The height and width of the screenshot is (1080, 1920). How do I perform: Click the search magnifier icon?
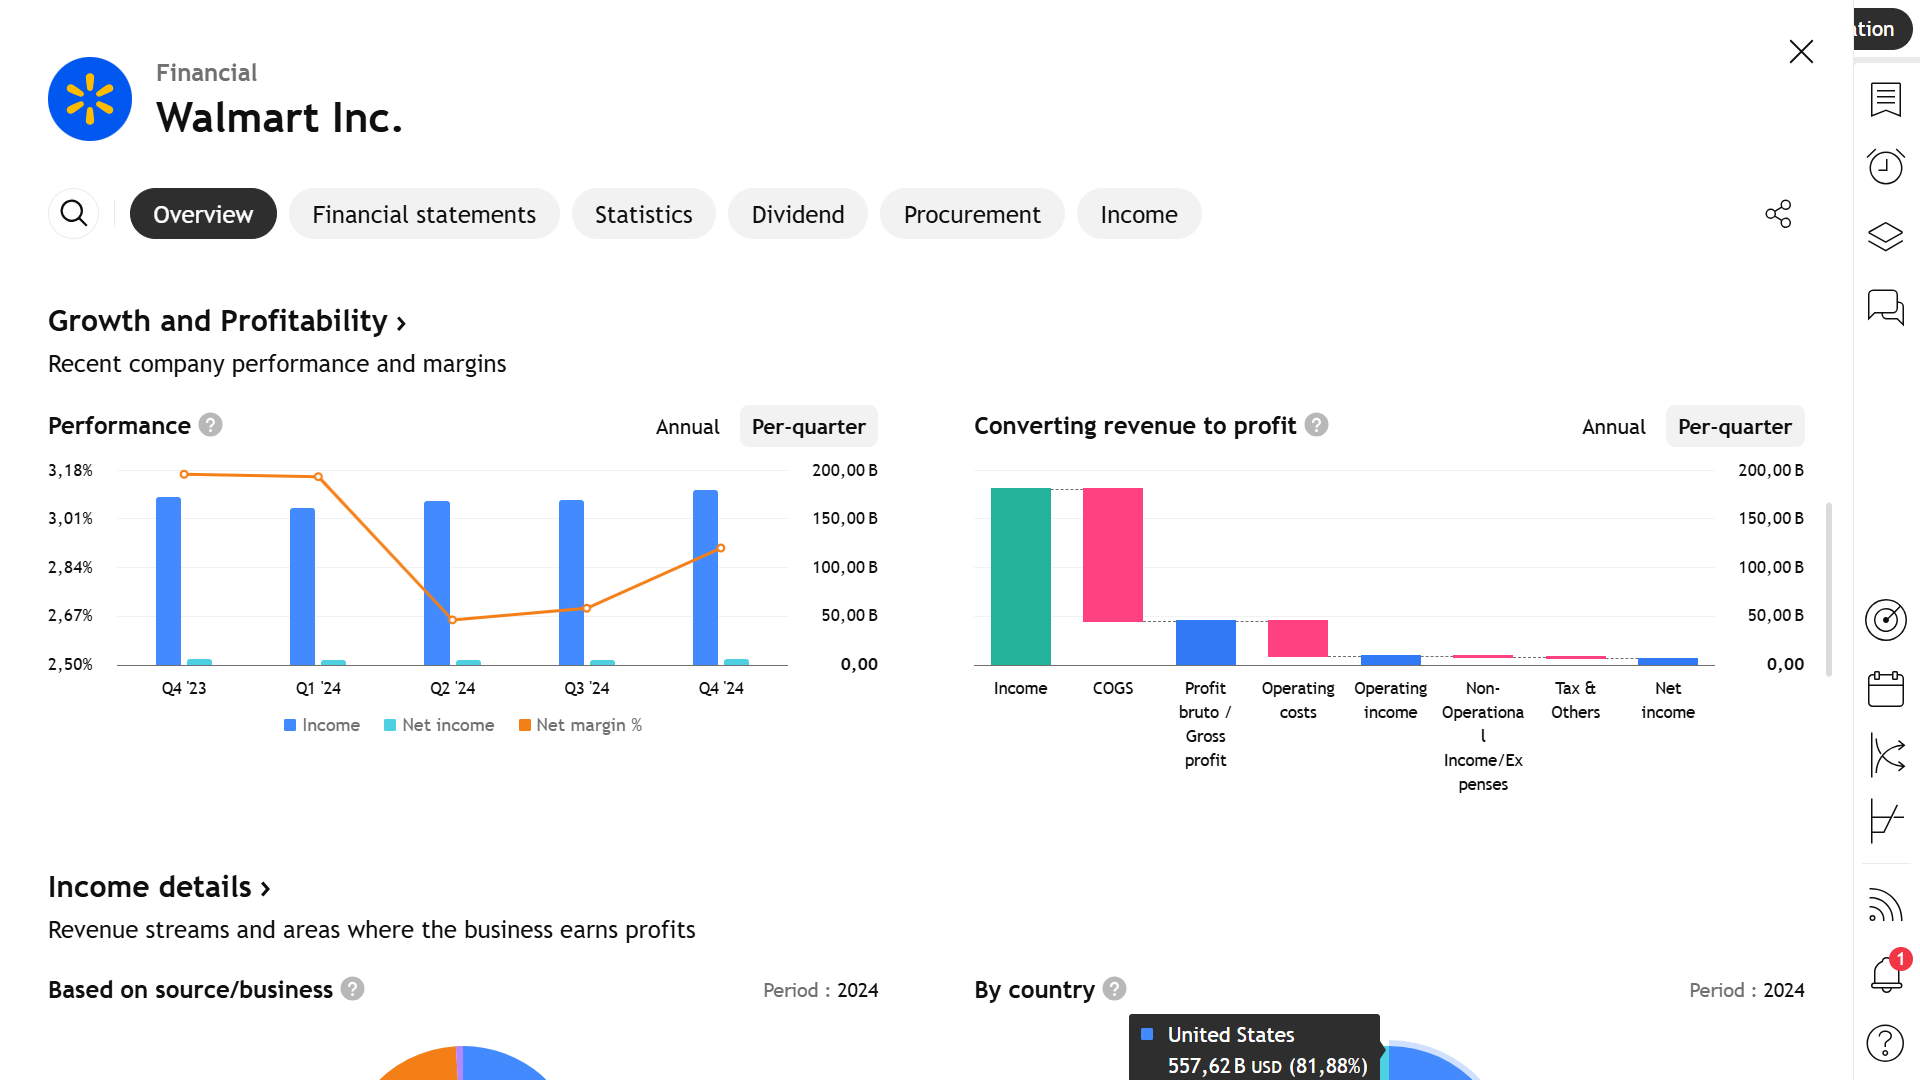coord(74,213)
